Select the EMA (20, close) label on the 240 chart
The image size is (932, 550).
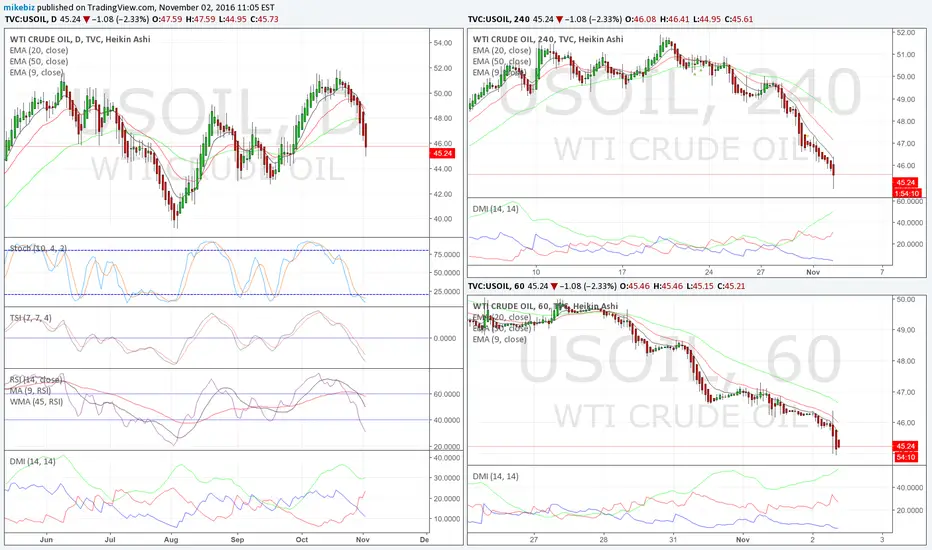coord(502,51)
